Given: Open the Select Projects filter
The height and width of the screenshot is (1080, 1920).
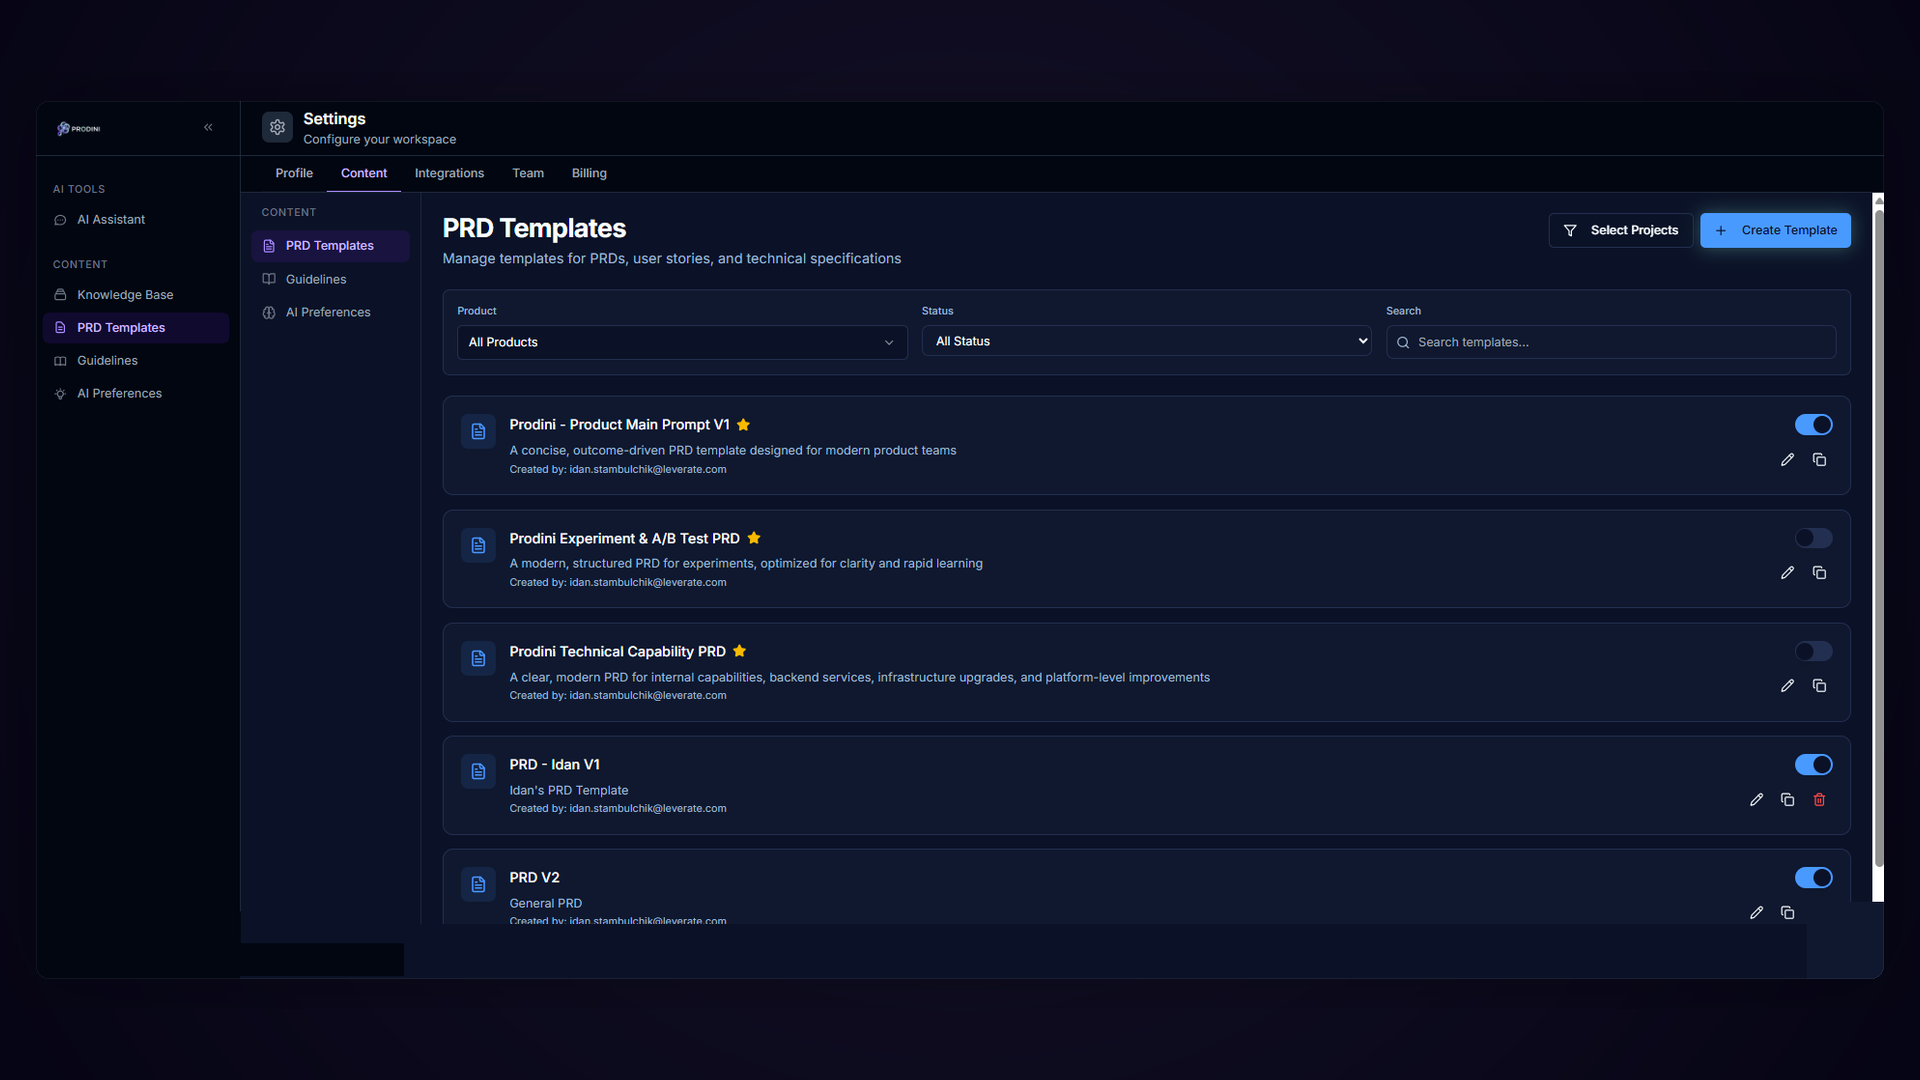Looking at the screenshot, I should tap(1620, 230).
